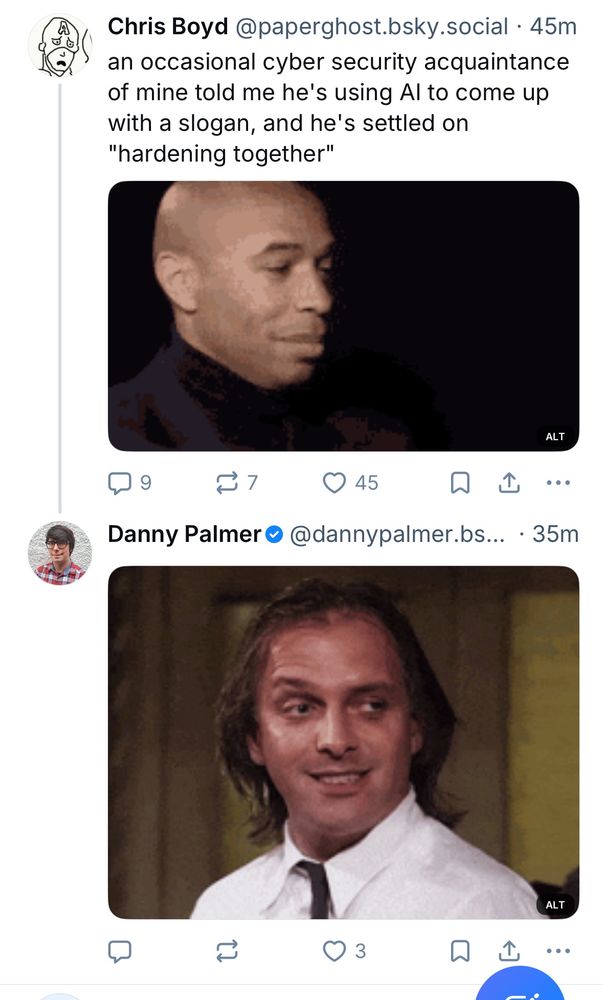Open the more options menu on Danny Palmer's post
Image resolution: width=603 pixels, height=1000 pixels.
coord(559,951)
